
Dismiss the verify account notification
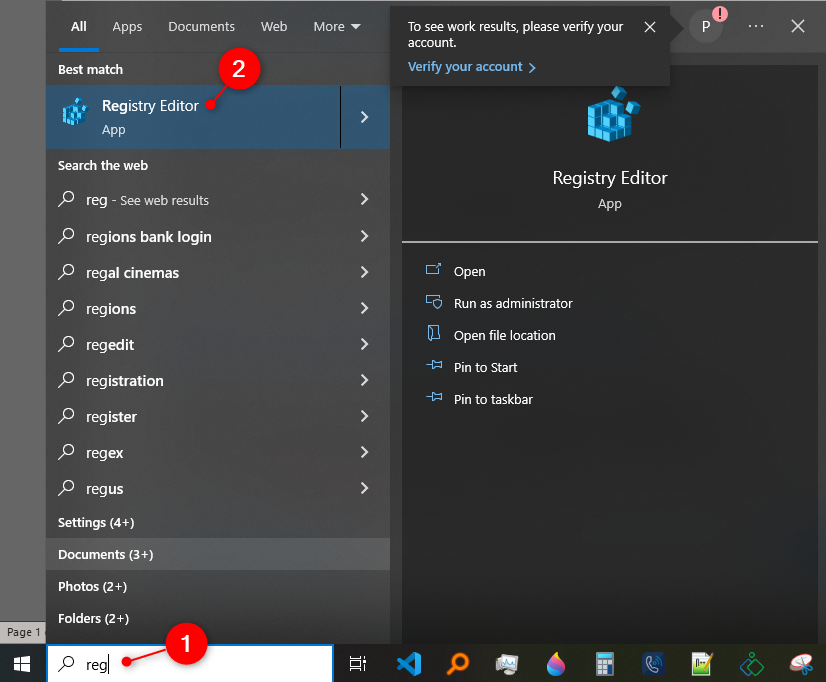[650, 27]
